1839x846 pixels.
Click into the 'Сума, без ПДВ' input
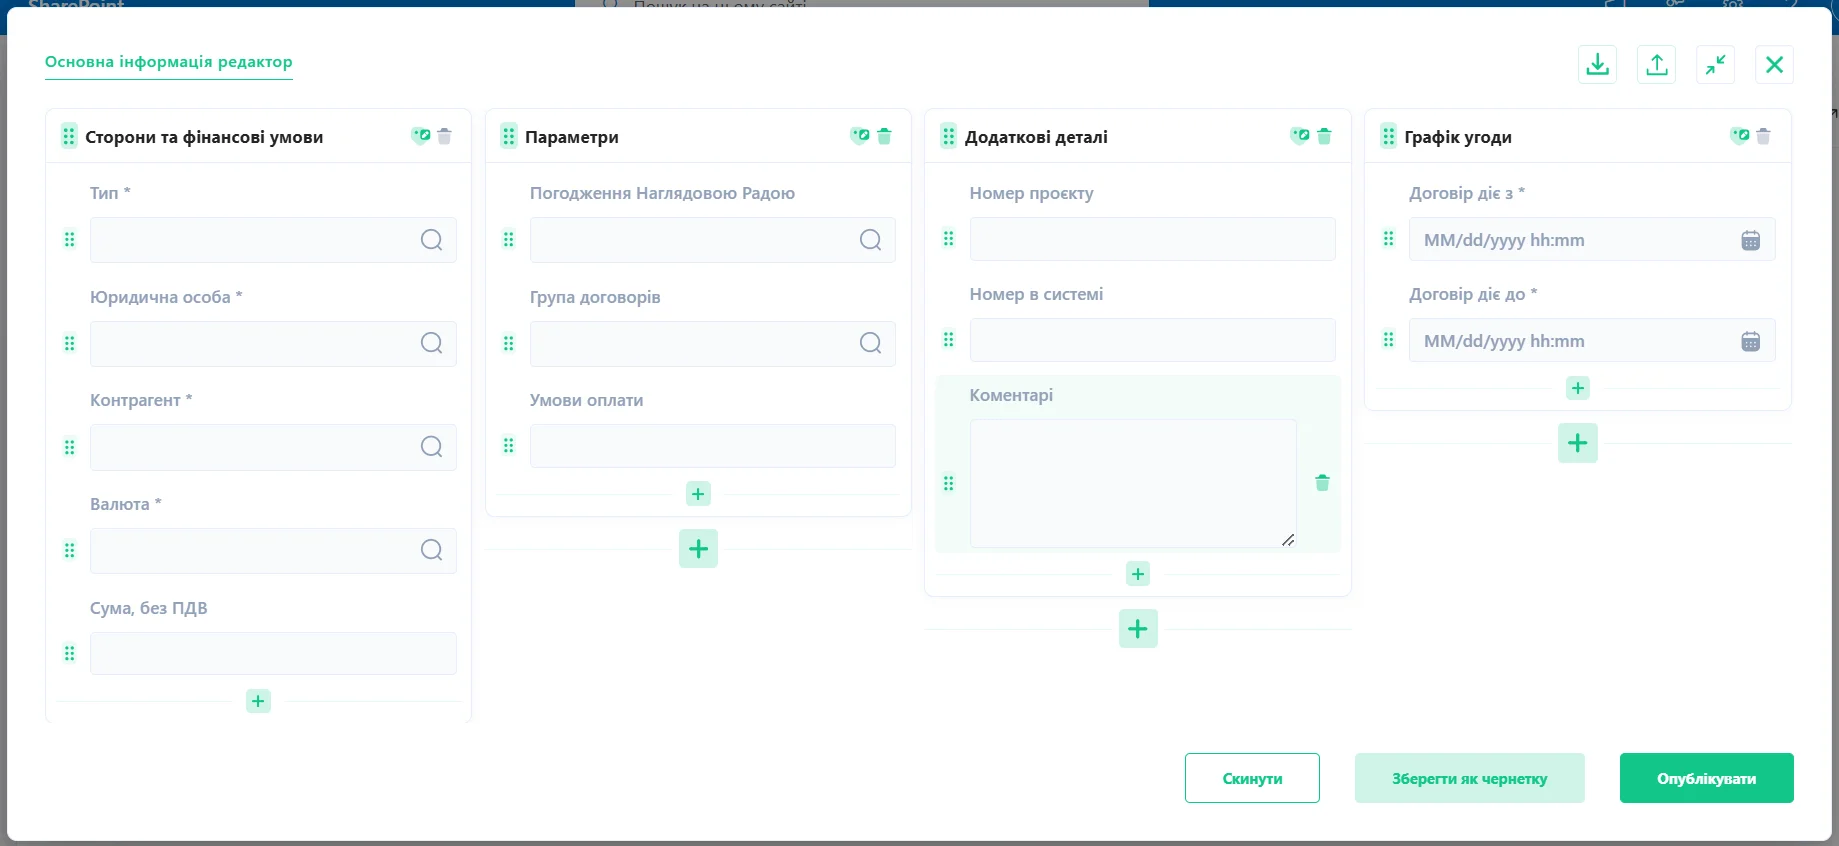click(x=273, y=653)
